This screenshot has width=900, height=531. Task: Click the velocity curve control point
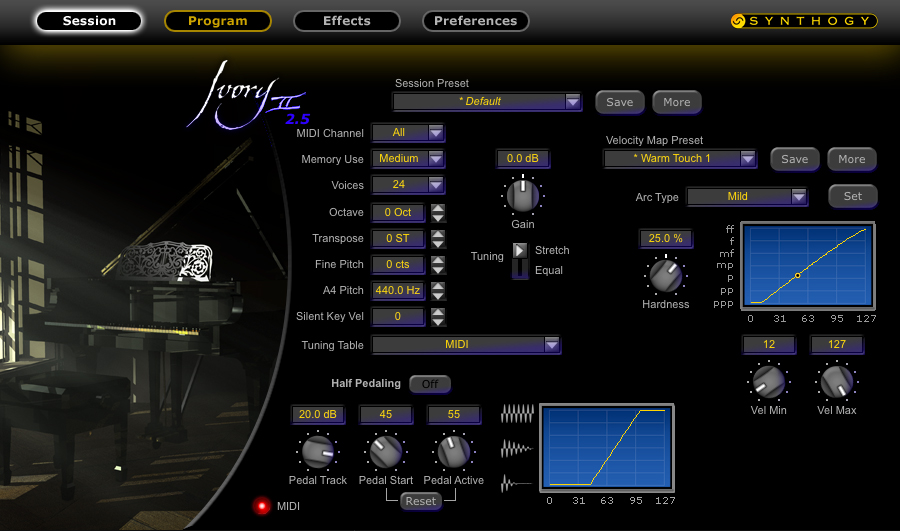pos(797,276)
